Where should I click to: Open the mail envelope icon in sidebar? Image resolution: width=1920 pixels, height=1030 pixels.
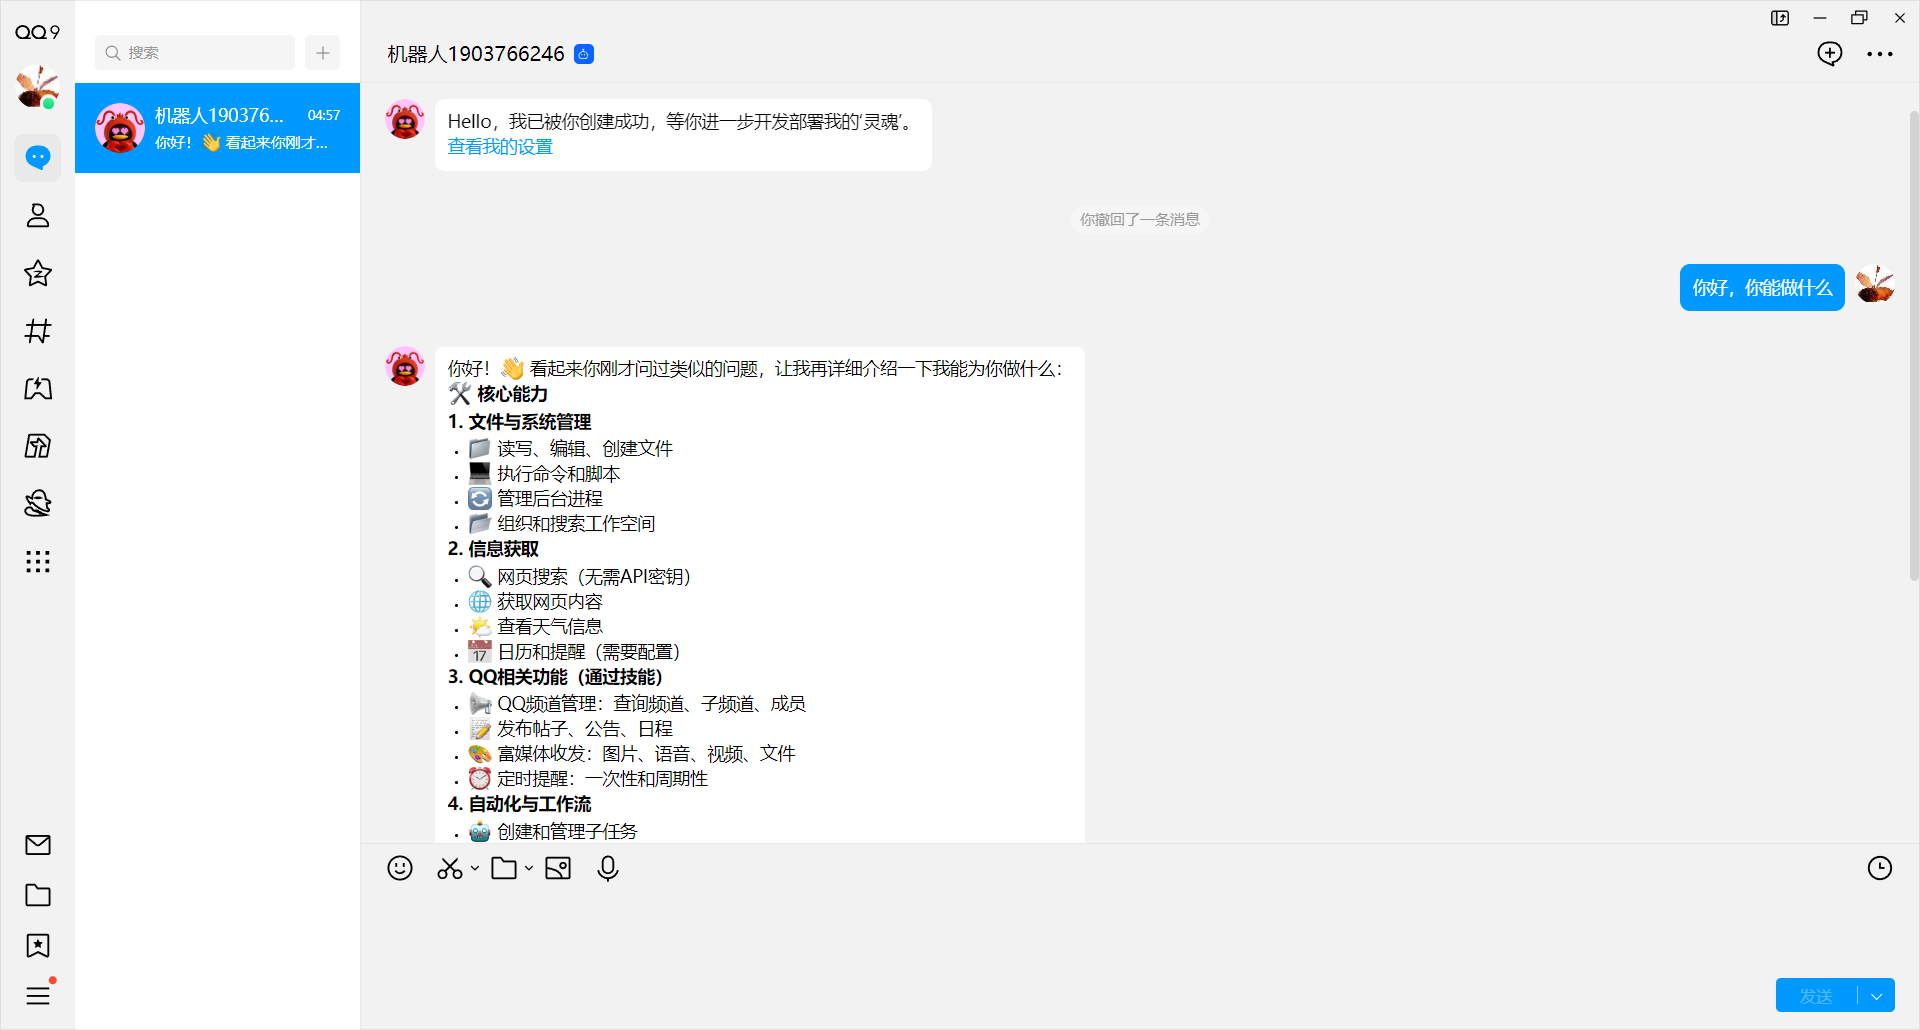[x=38, y=845]
